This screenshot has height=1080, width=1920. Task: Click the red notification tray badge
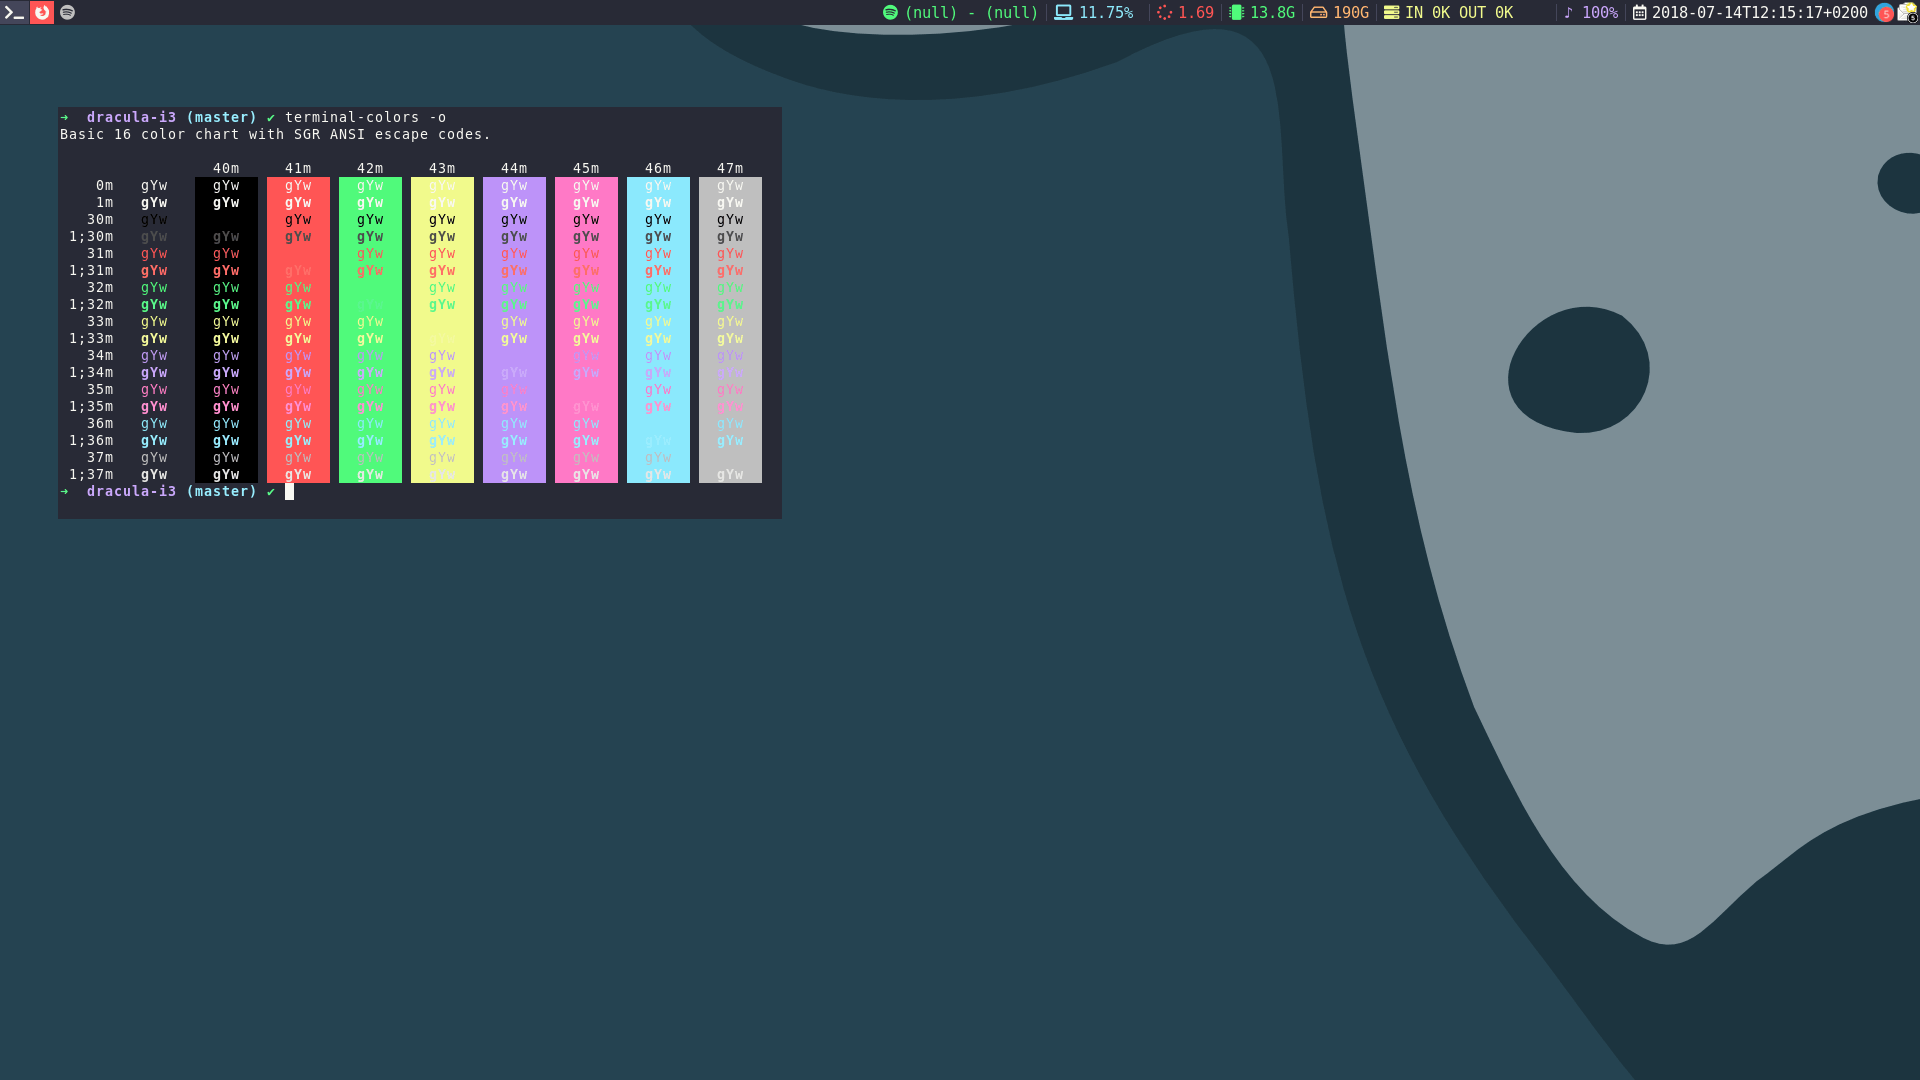1884,13
